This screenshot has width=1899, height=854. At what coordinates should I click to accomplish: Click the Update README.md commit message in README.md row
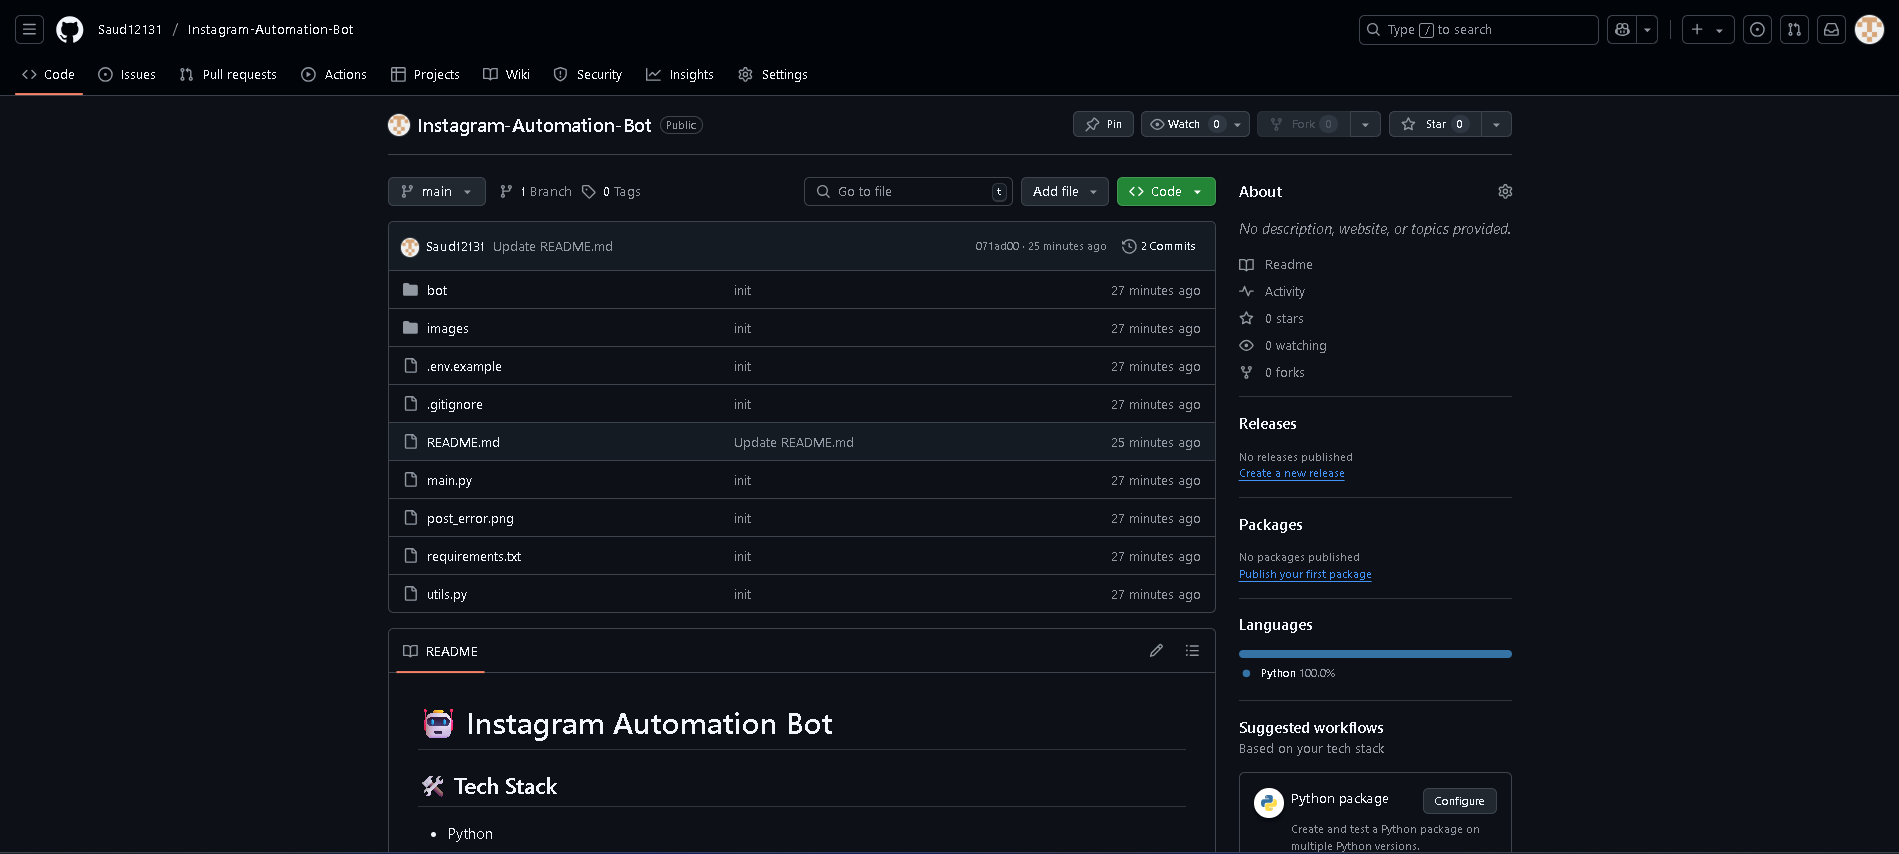[x=794, y=442]
